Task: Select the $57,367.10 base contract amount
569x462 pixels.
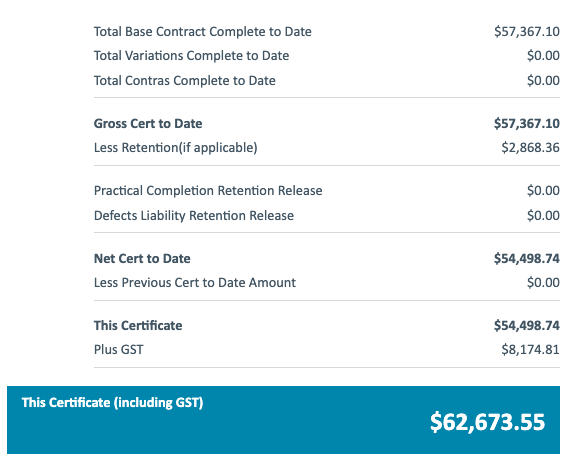Action: [x=527, y=32]
